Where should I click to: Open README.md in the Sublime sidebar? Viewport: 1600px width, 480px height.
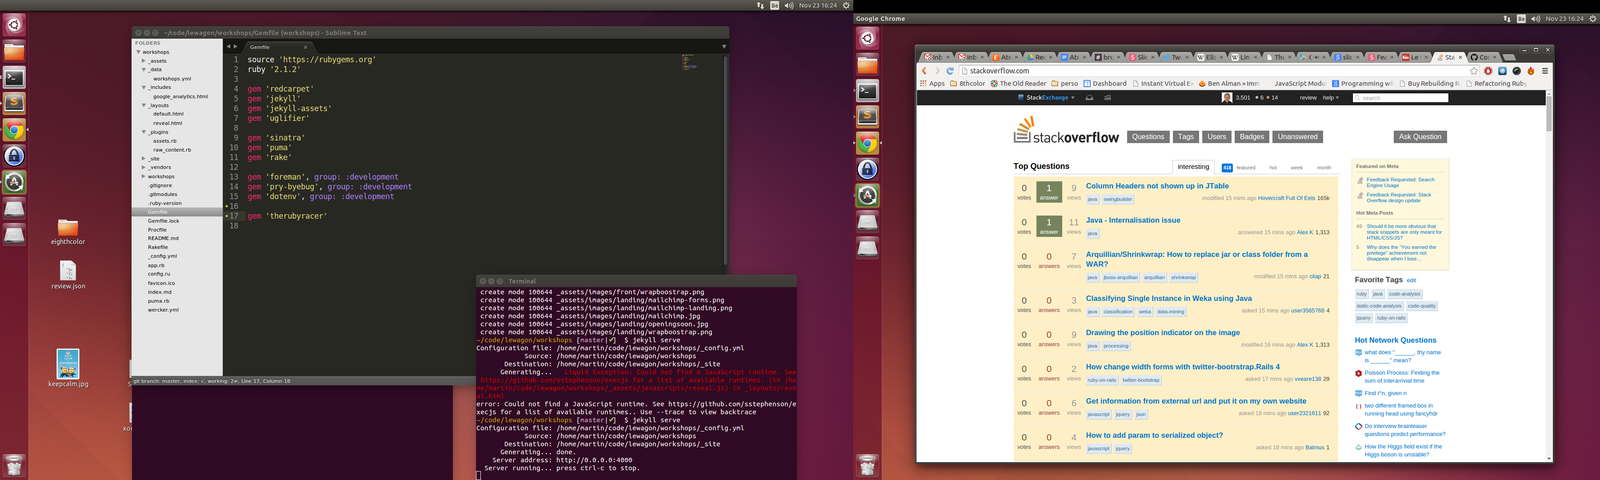click(163, 238)
